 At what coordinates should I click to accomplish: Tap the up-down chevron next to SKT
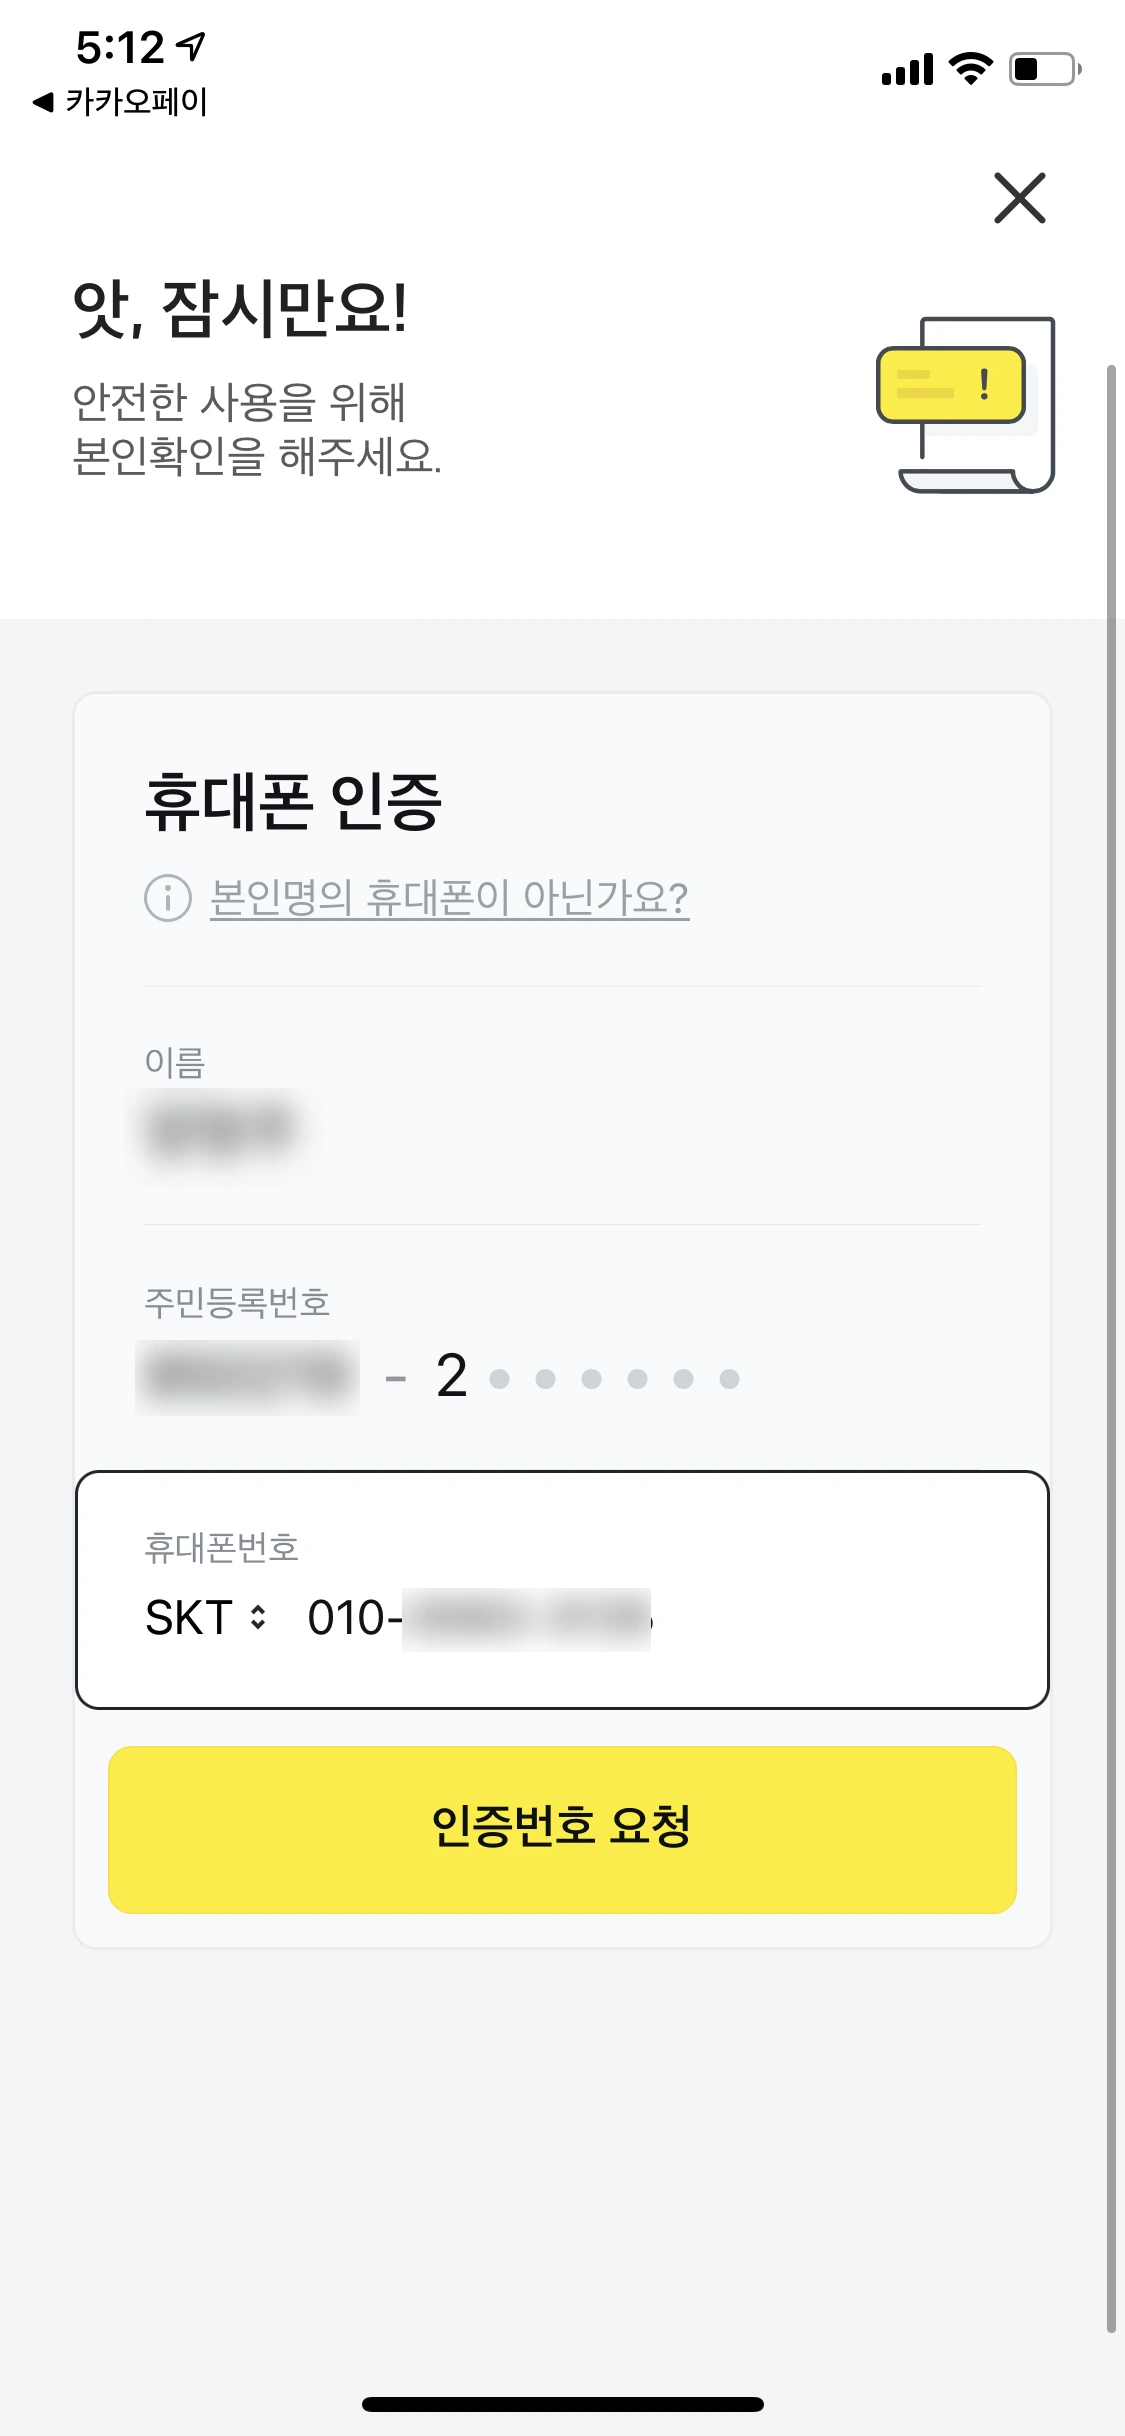point(258,1617)
